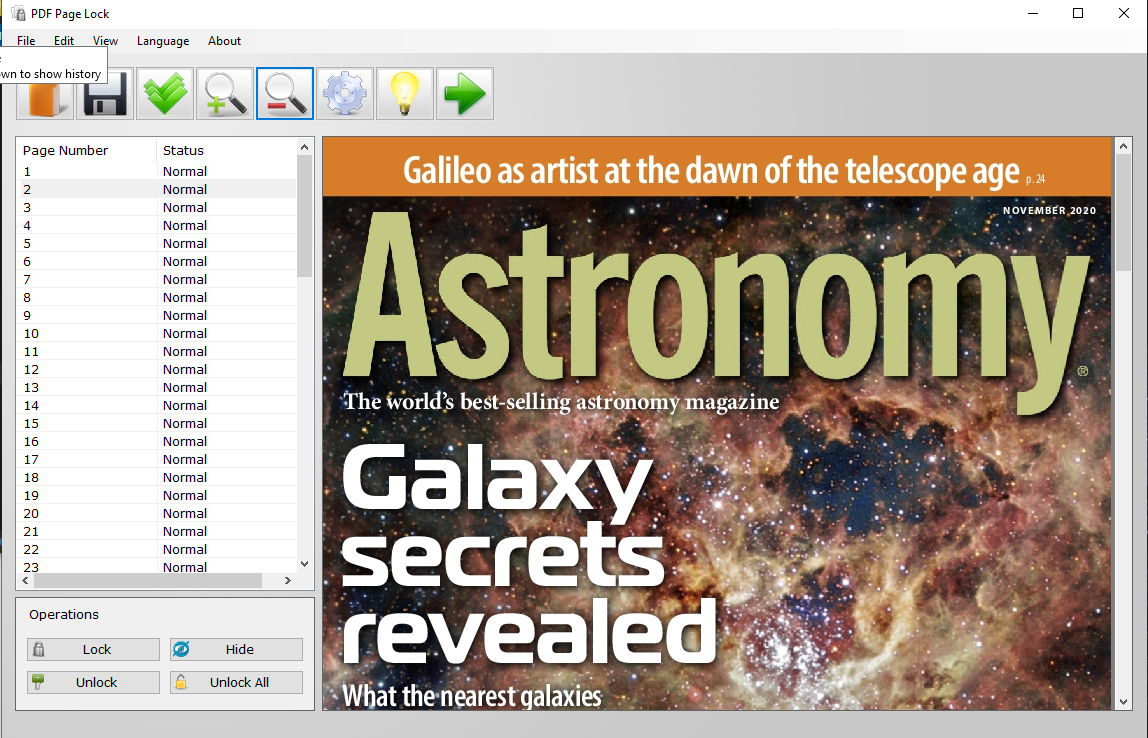
Task: Select page 10 in the page list
Action: click(x=157, y=333)
